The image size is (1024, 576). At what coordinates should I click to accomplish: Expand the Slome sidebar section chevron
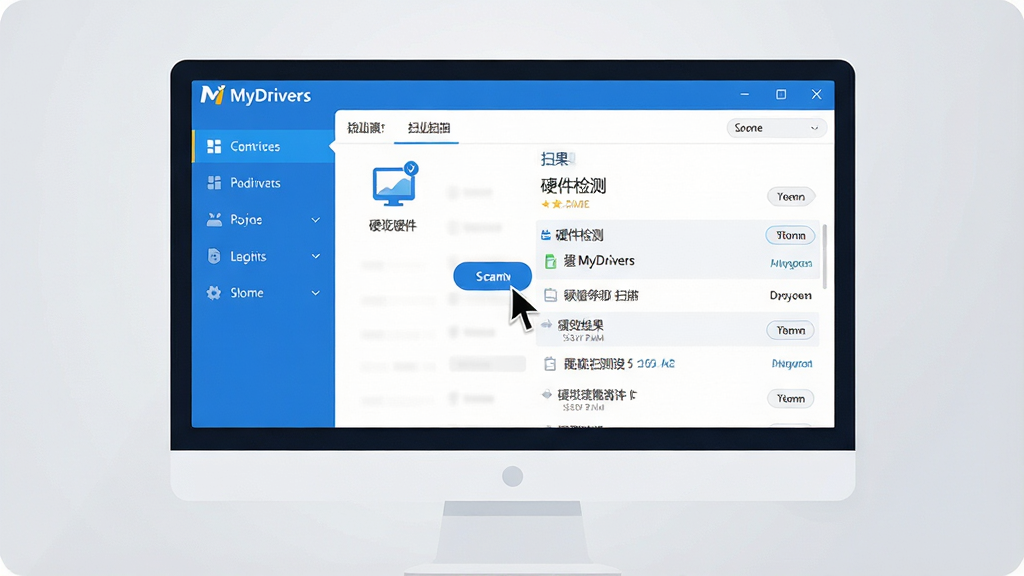[x=315, y=293]
